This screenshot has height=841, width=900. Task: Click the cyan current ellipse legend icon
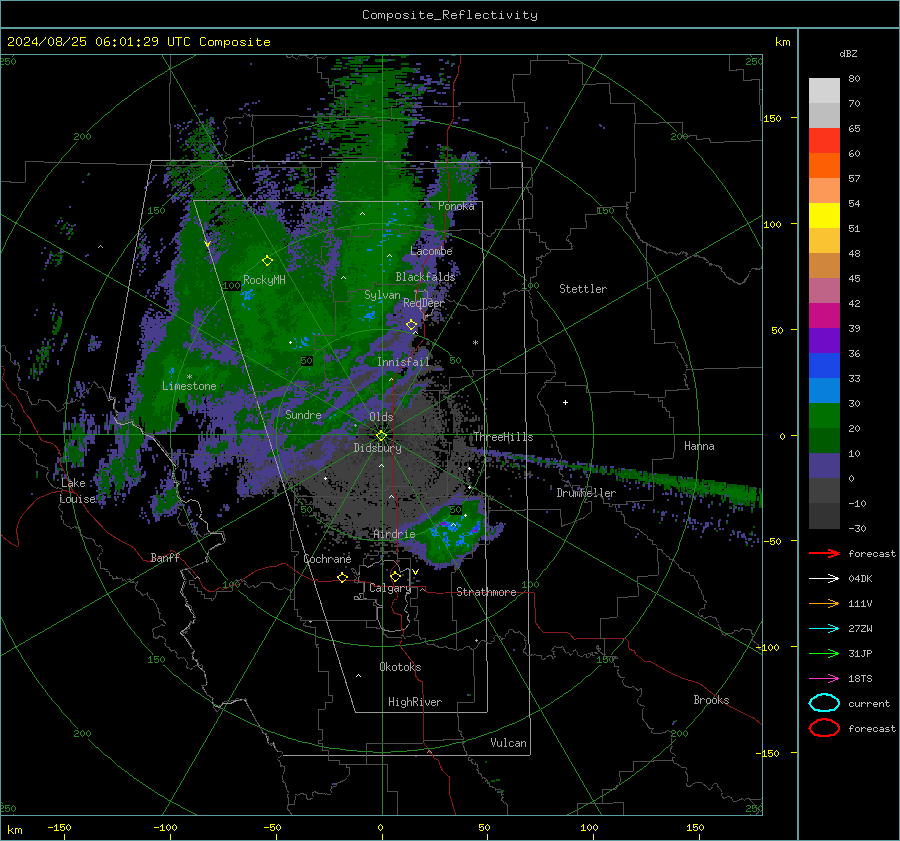click(824, 703)
